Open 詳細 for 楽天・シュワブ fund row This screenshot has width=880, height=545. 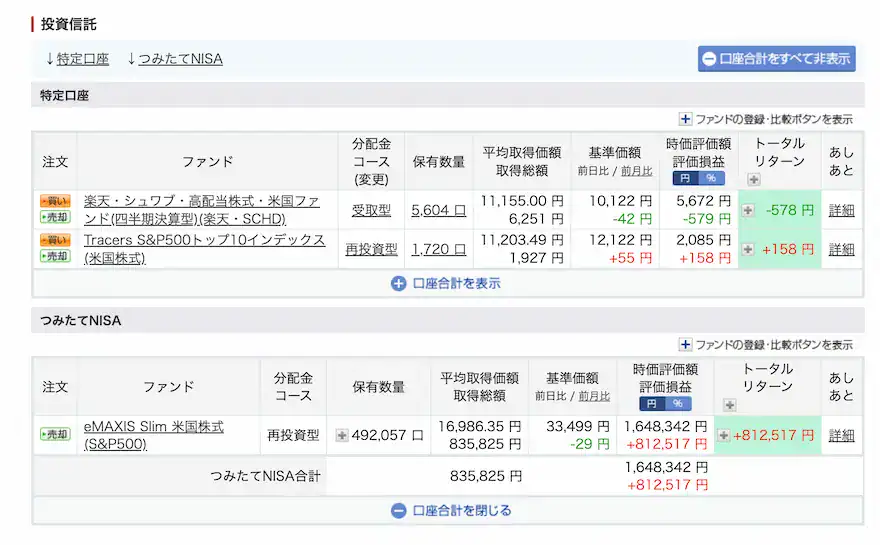(841, 210)
